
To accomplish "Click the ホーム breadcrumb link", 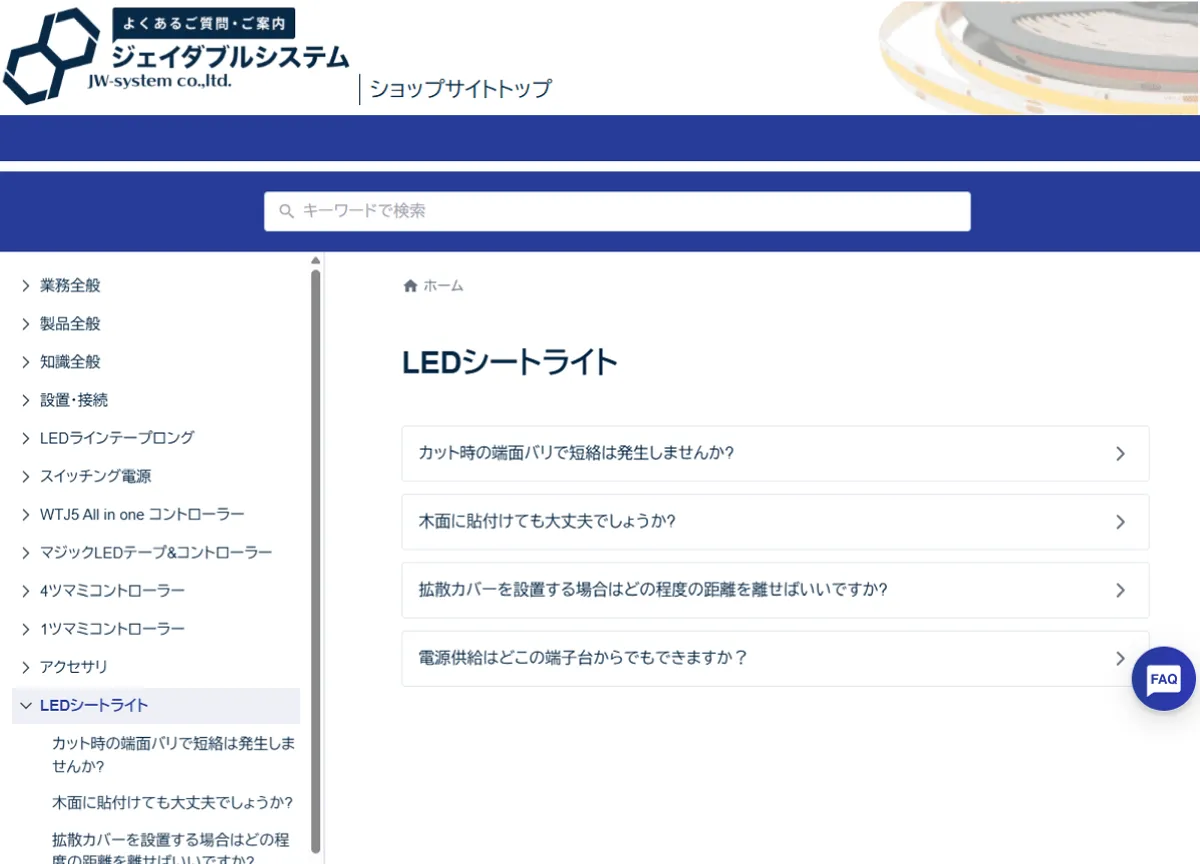I will (442, 285).
